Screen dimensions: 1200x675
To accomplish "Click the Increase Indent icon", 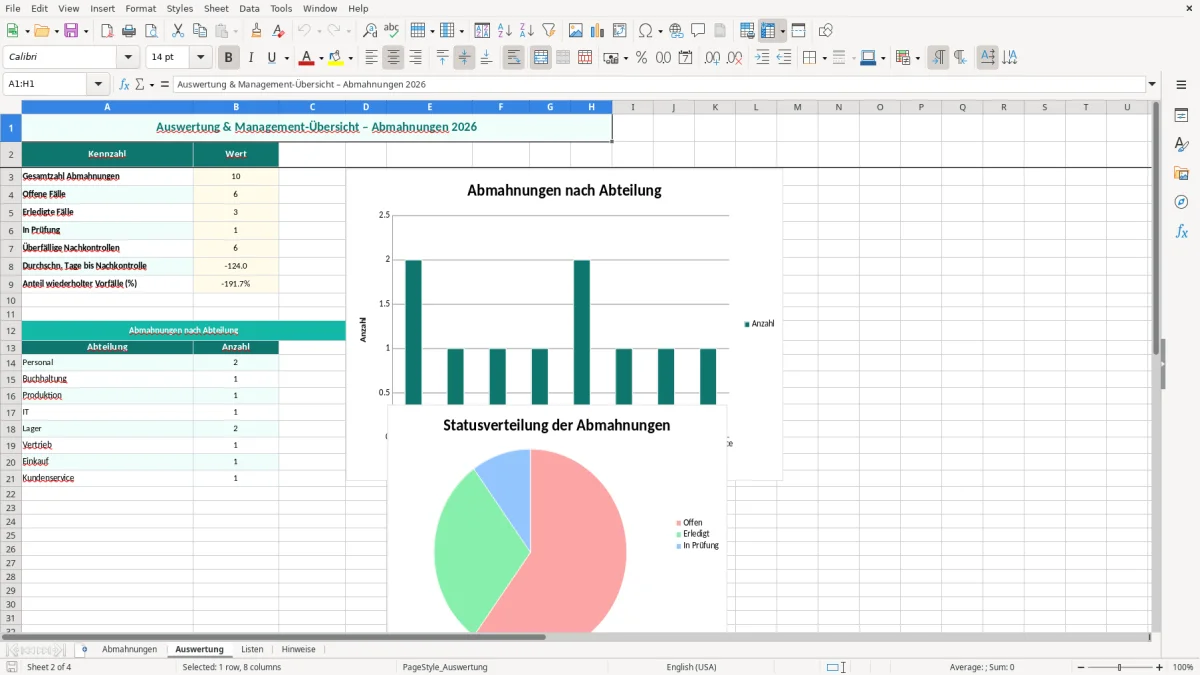I will coord(762,58).
